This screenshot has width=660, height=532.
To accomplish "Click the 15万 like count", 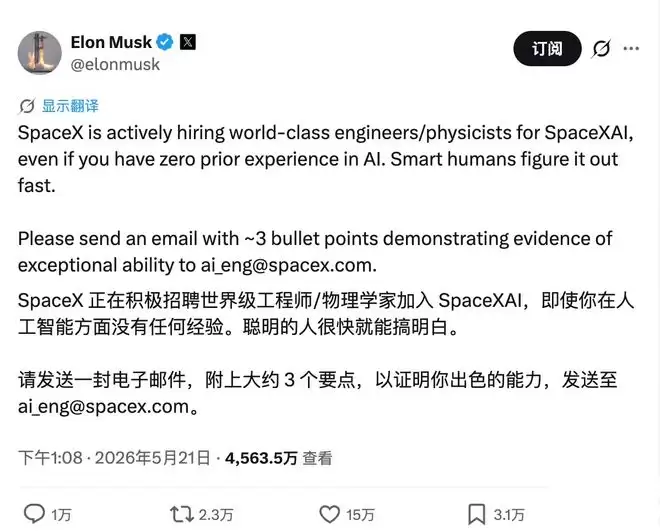I will (360, 515).
